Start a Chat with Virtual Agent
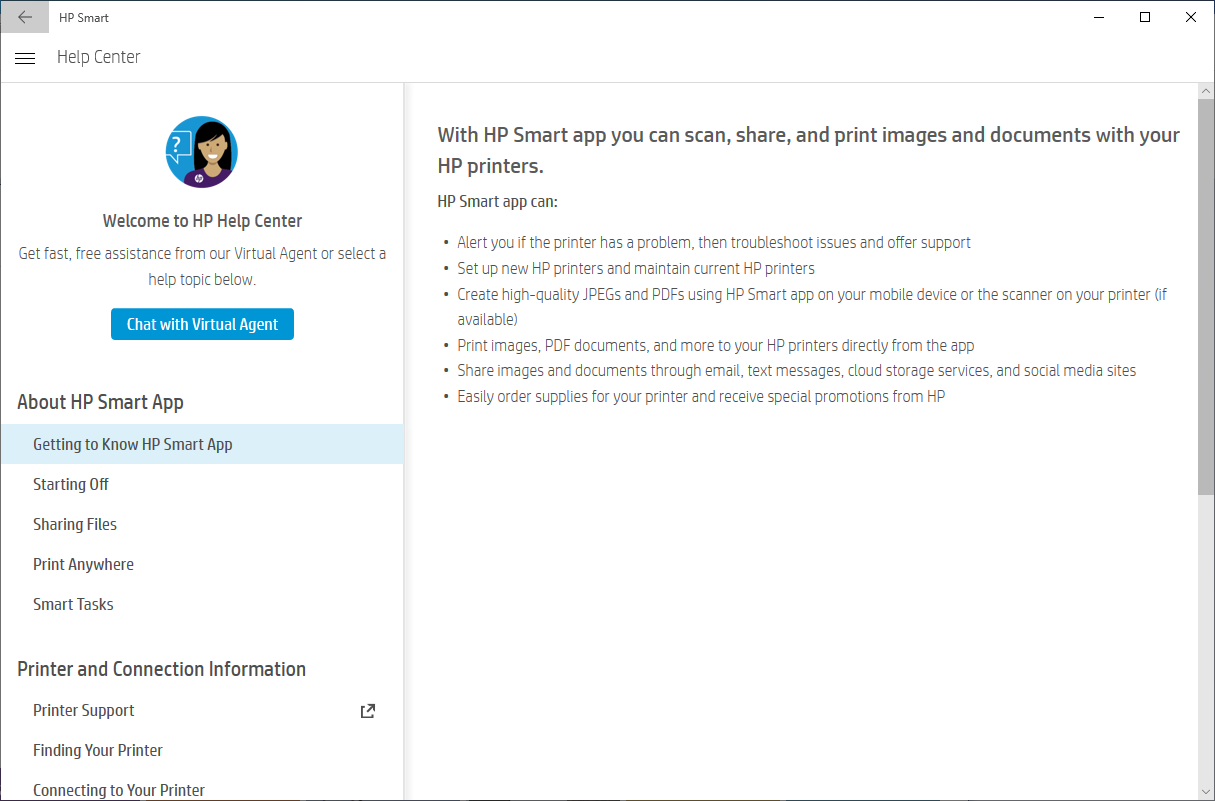 click(202, 324)
